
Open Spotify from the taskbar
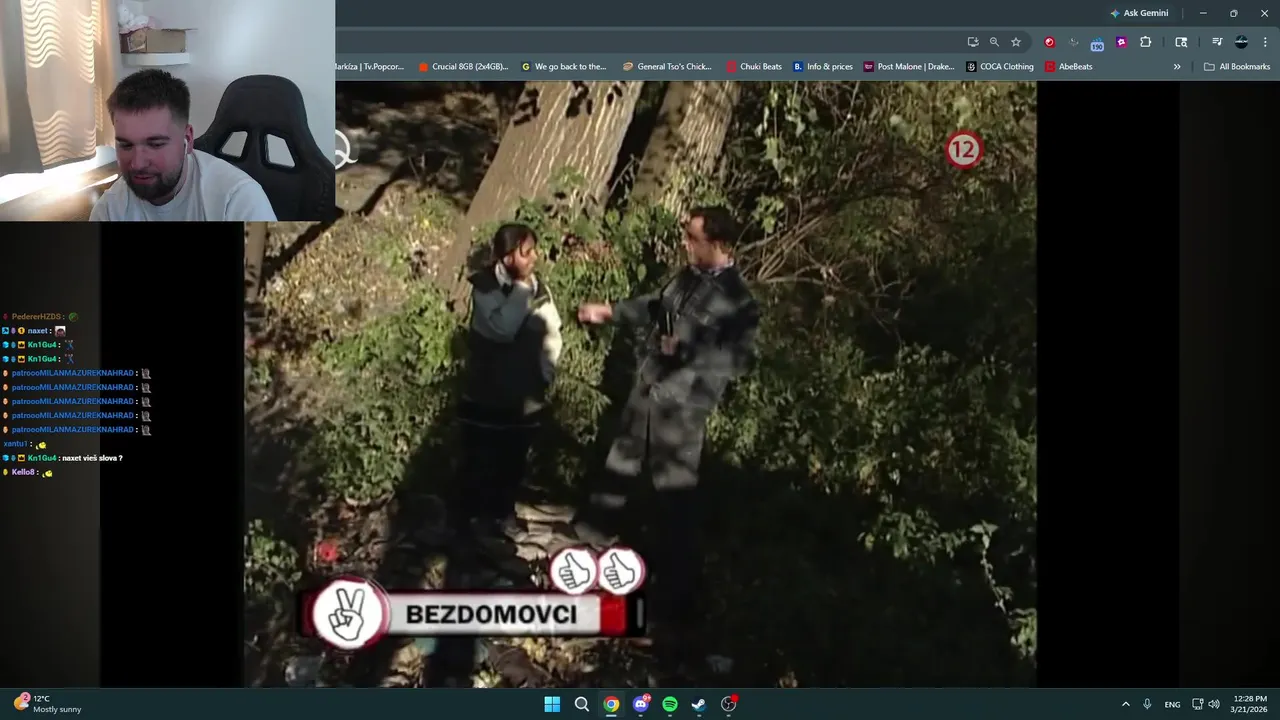670,704
